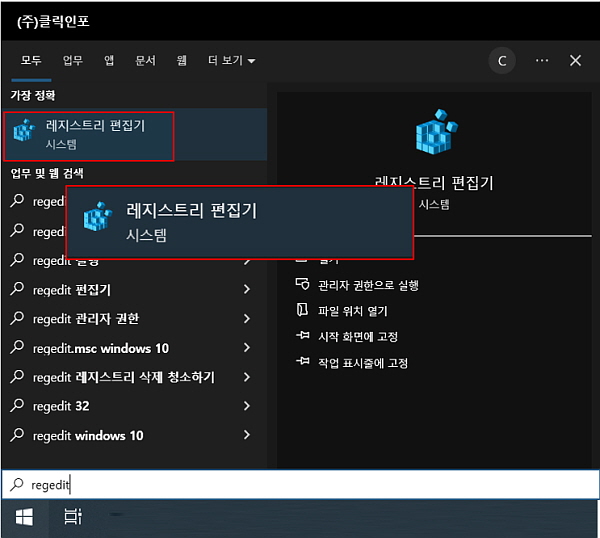
Task: Close the search panel with X
Action: pos(575,60)
